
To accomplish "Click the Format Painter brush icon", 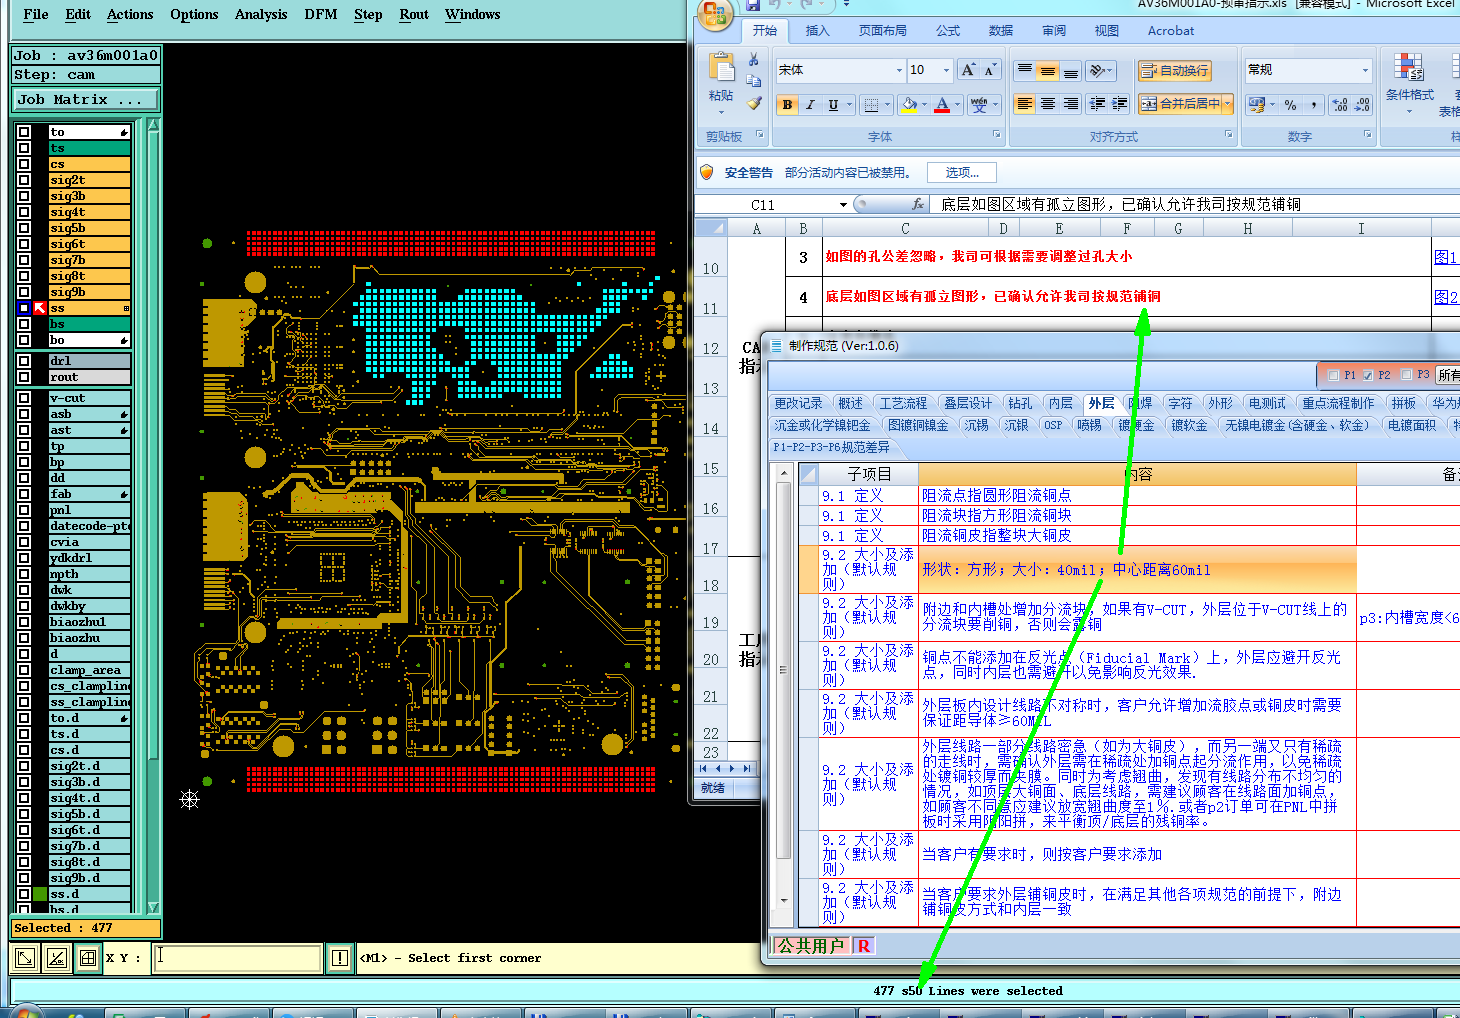I will (x=754, y=103).
